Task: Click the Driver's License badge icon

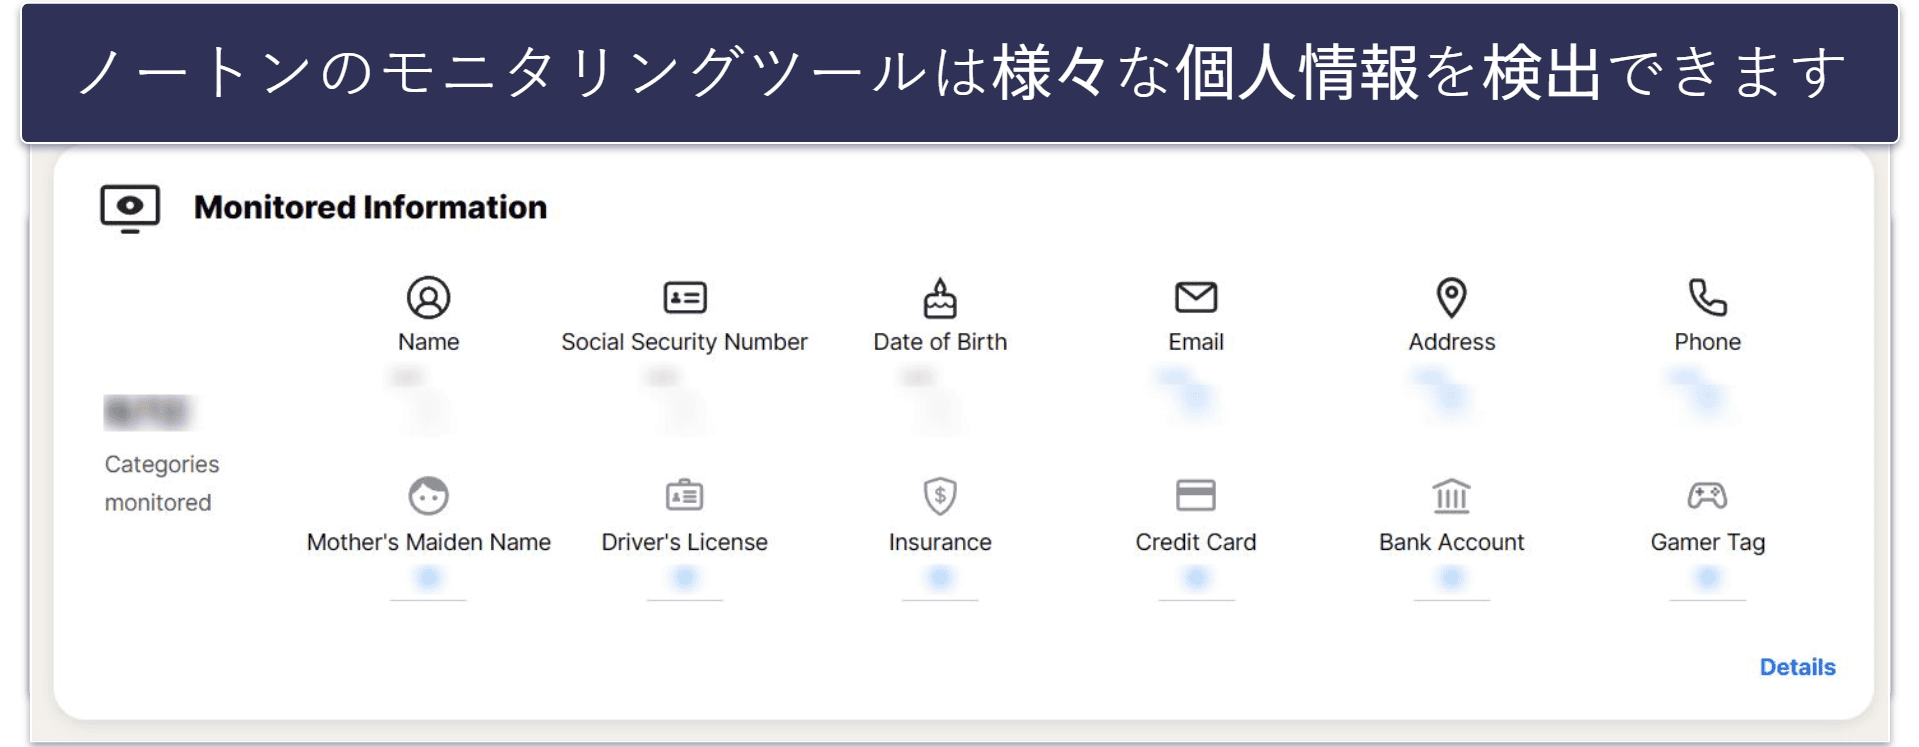Action: tap(685, 494)
